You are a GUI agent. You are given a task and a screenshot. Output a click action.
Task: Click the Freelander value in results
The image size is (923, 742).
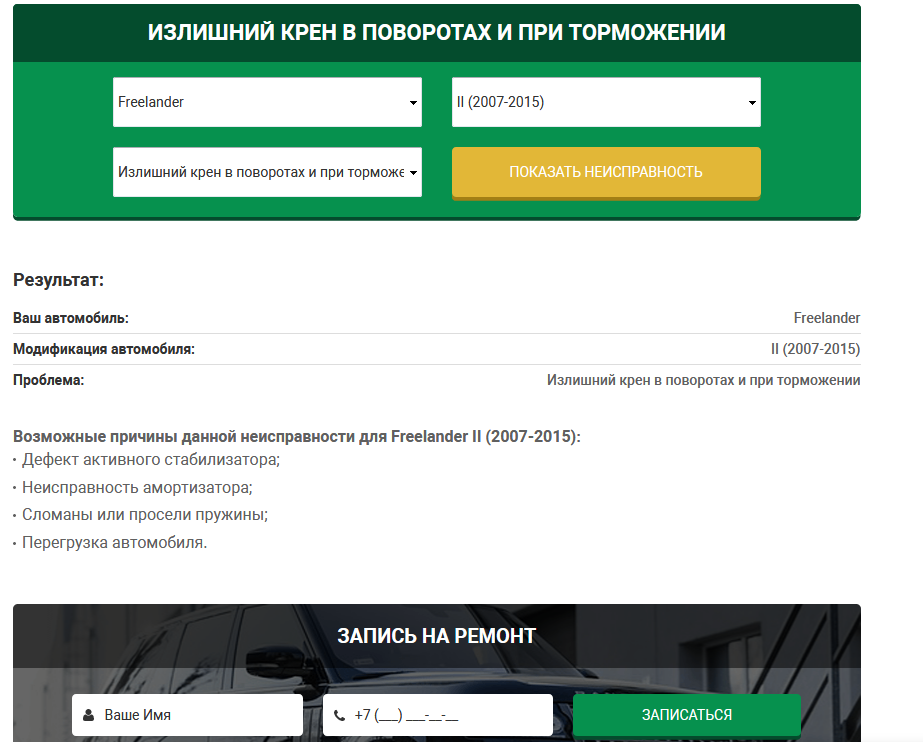point(826,318)
